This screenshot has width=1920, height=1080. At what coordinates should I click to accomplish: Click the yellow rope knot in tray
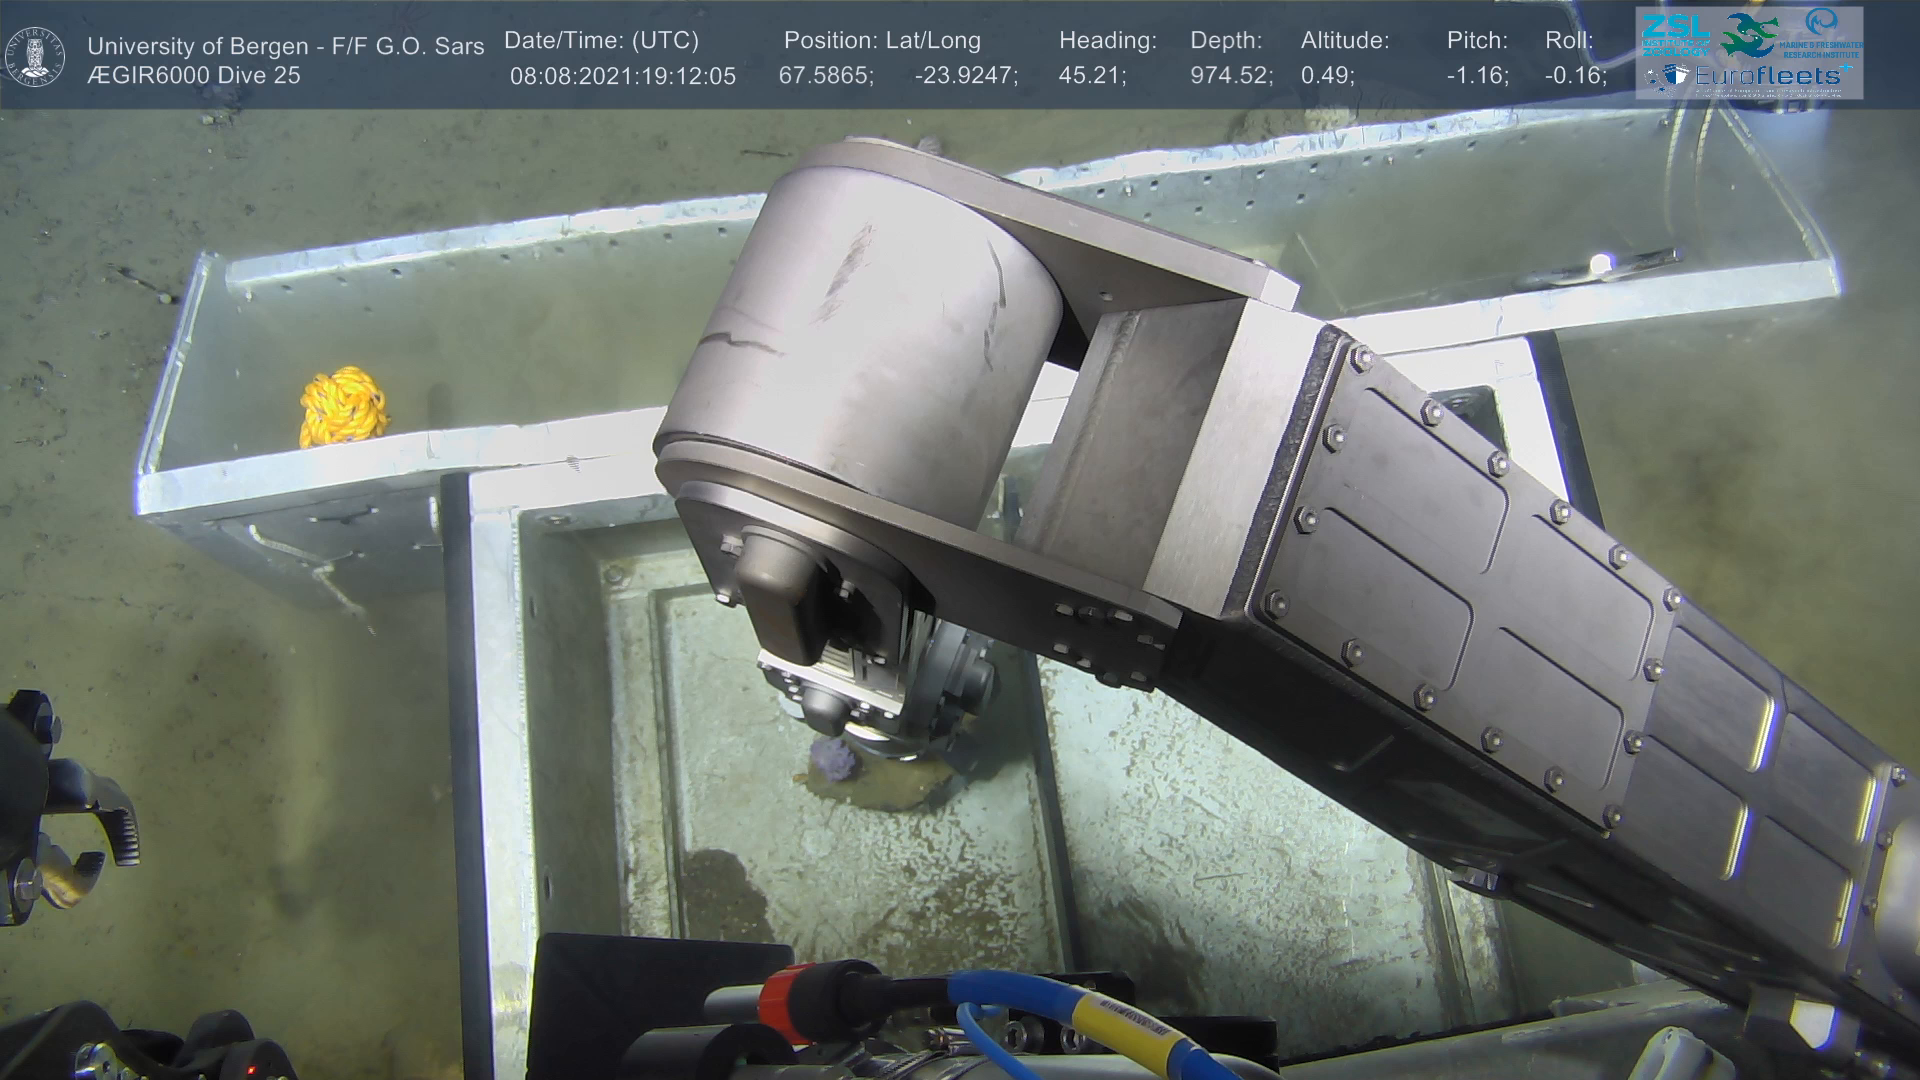pyautogui.click(x=344, y=406)
